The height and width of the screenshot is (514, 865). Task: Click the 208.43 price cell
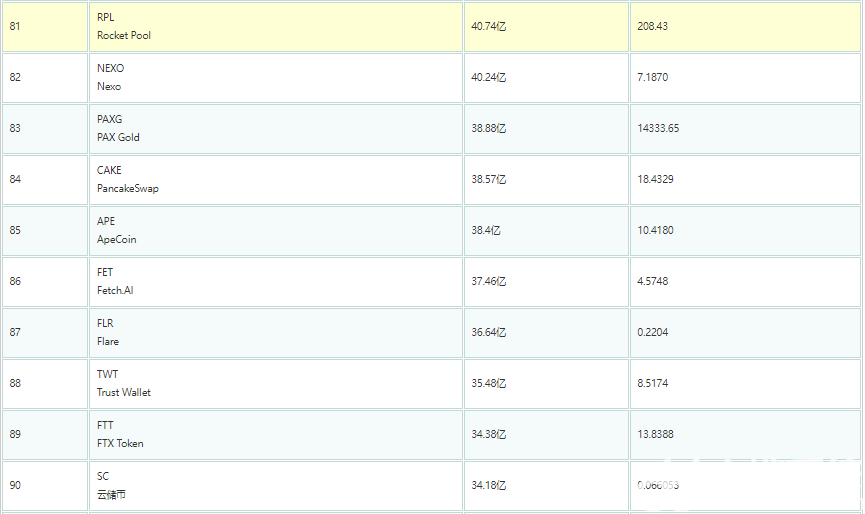(652, 26)
